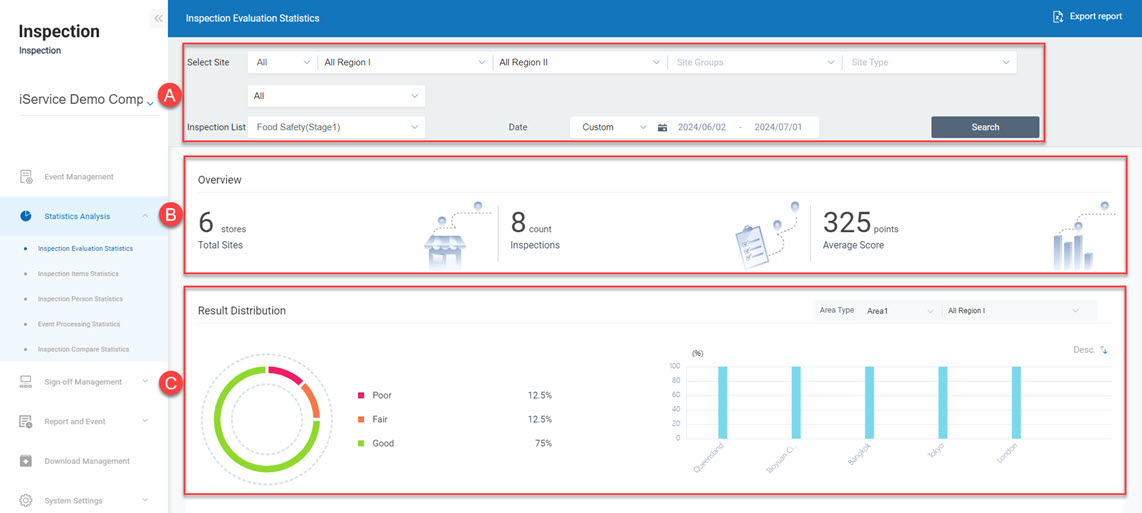Click the Export report icon
Viewport: 1142px width, 513px height.
[x=1058, y=17]
